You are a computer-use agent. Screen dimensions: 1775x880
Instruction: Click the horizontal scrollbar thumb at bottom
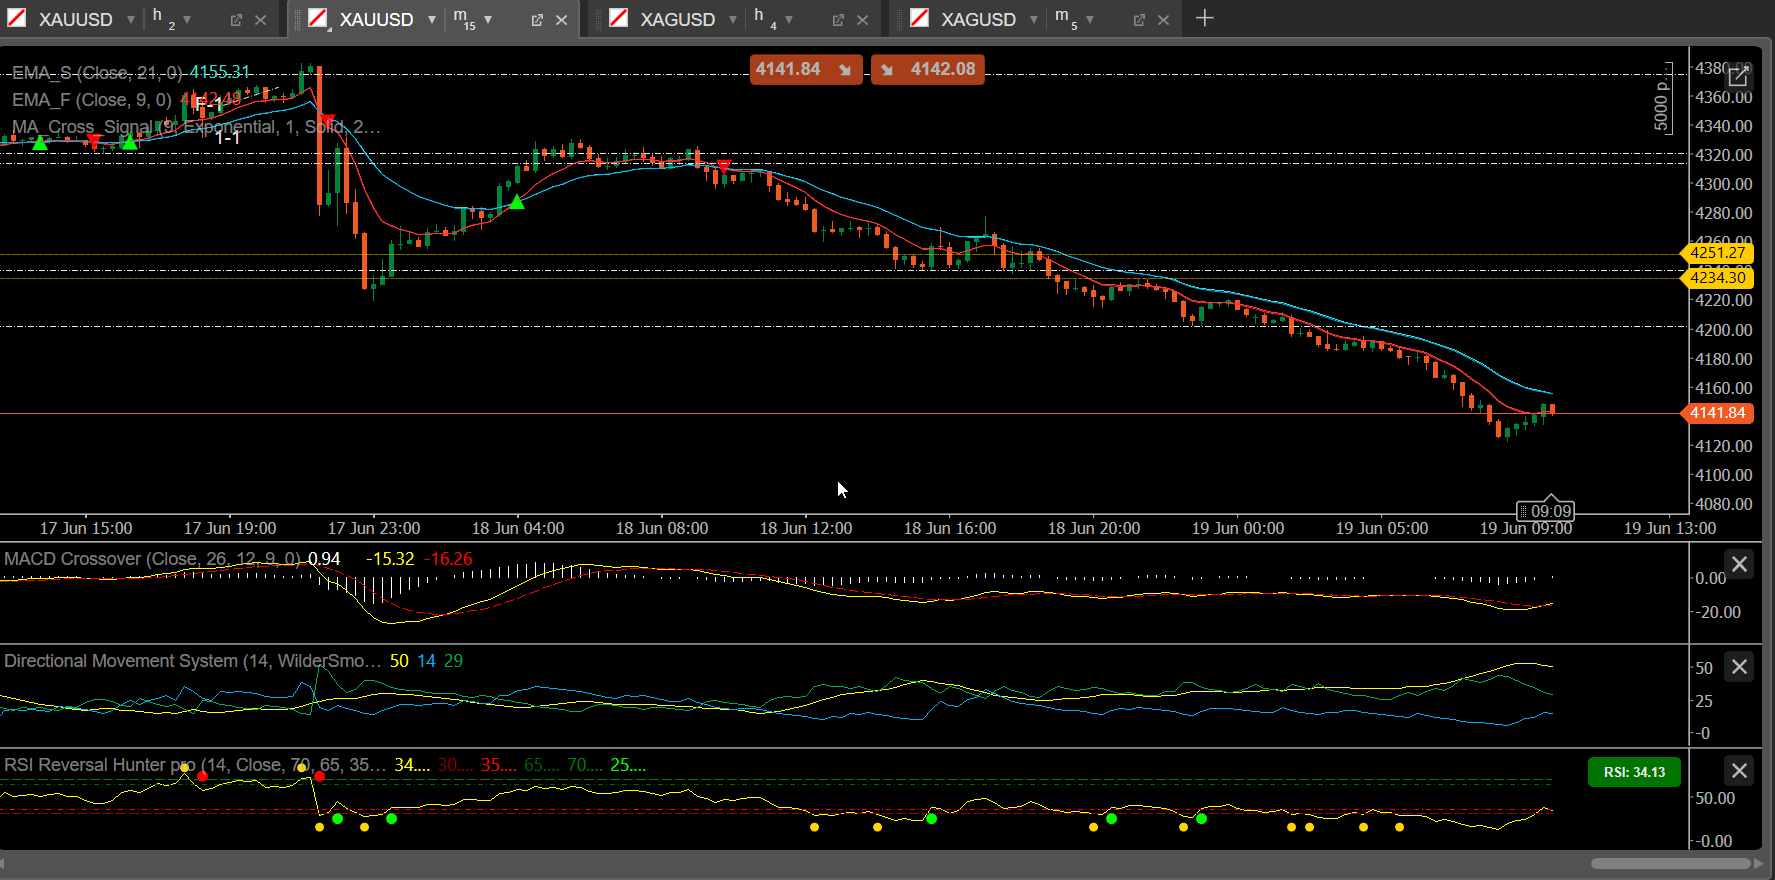tap(1671, 863)
